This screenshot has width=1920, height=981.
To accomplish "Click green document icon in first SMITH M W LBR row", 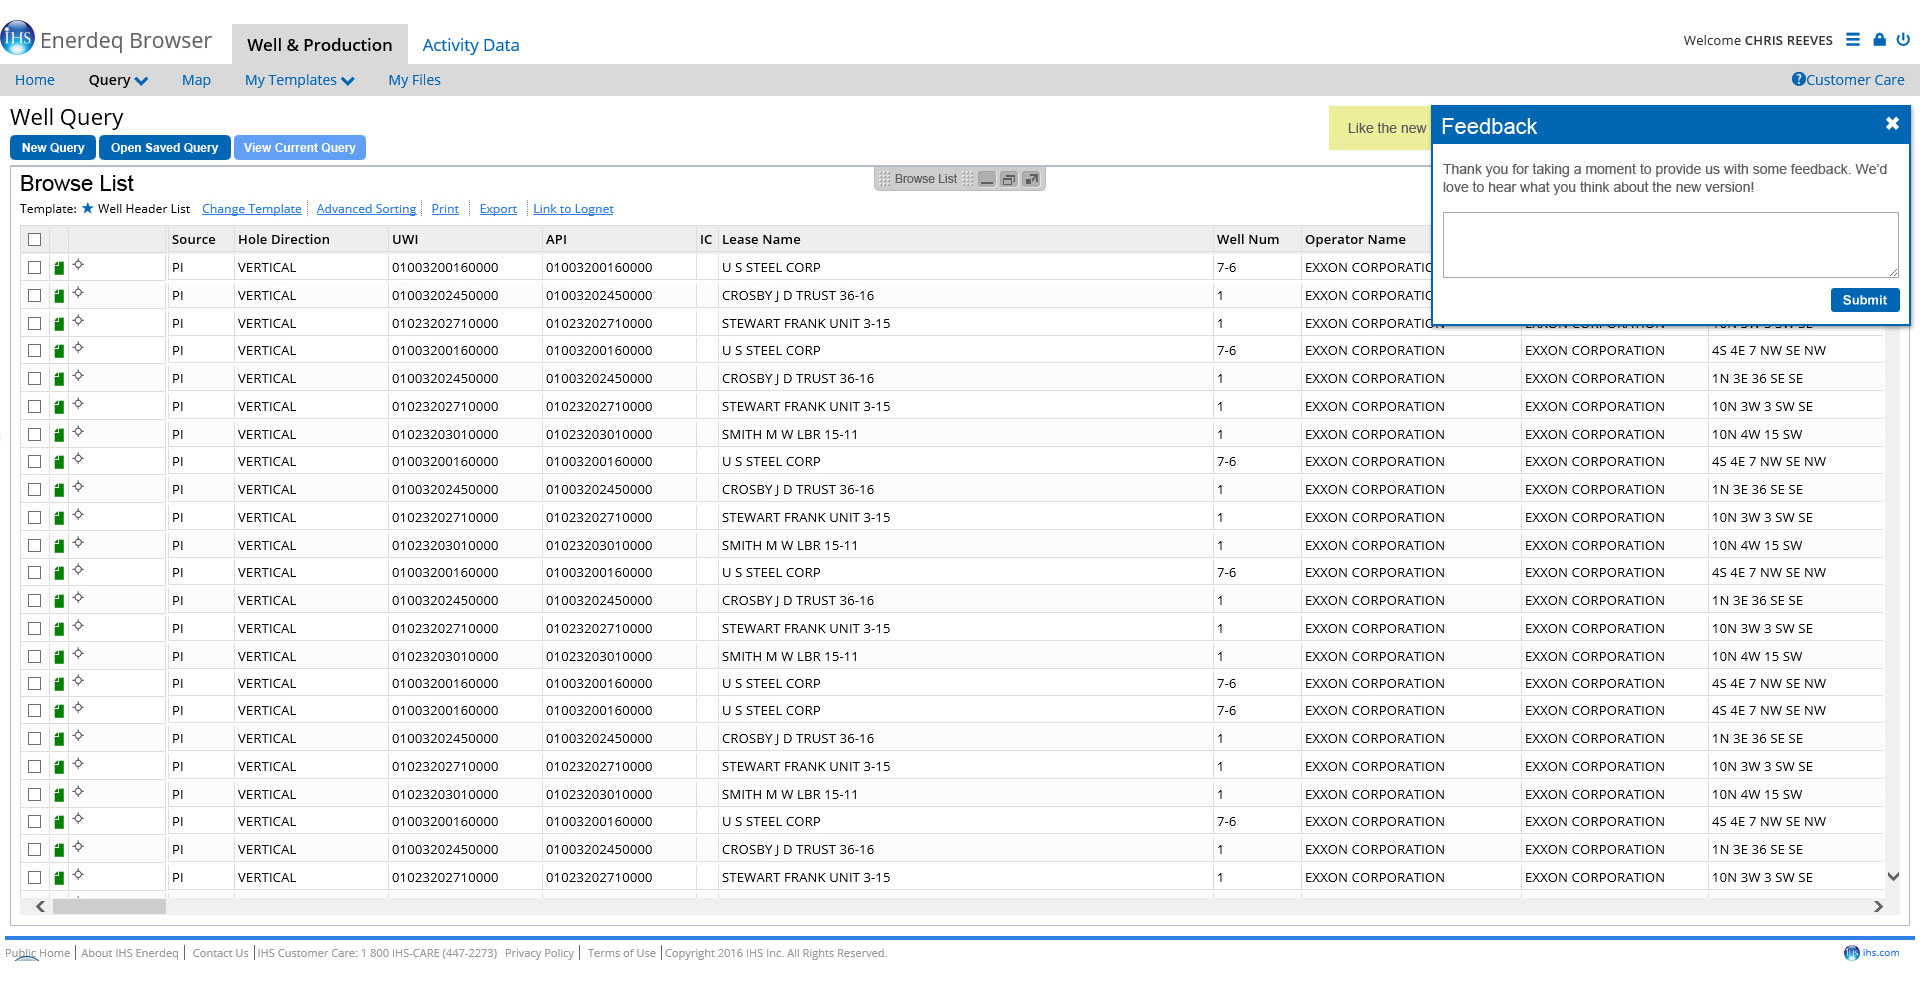I will (x=59, y=435).
